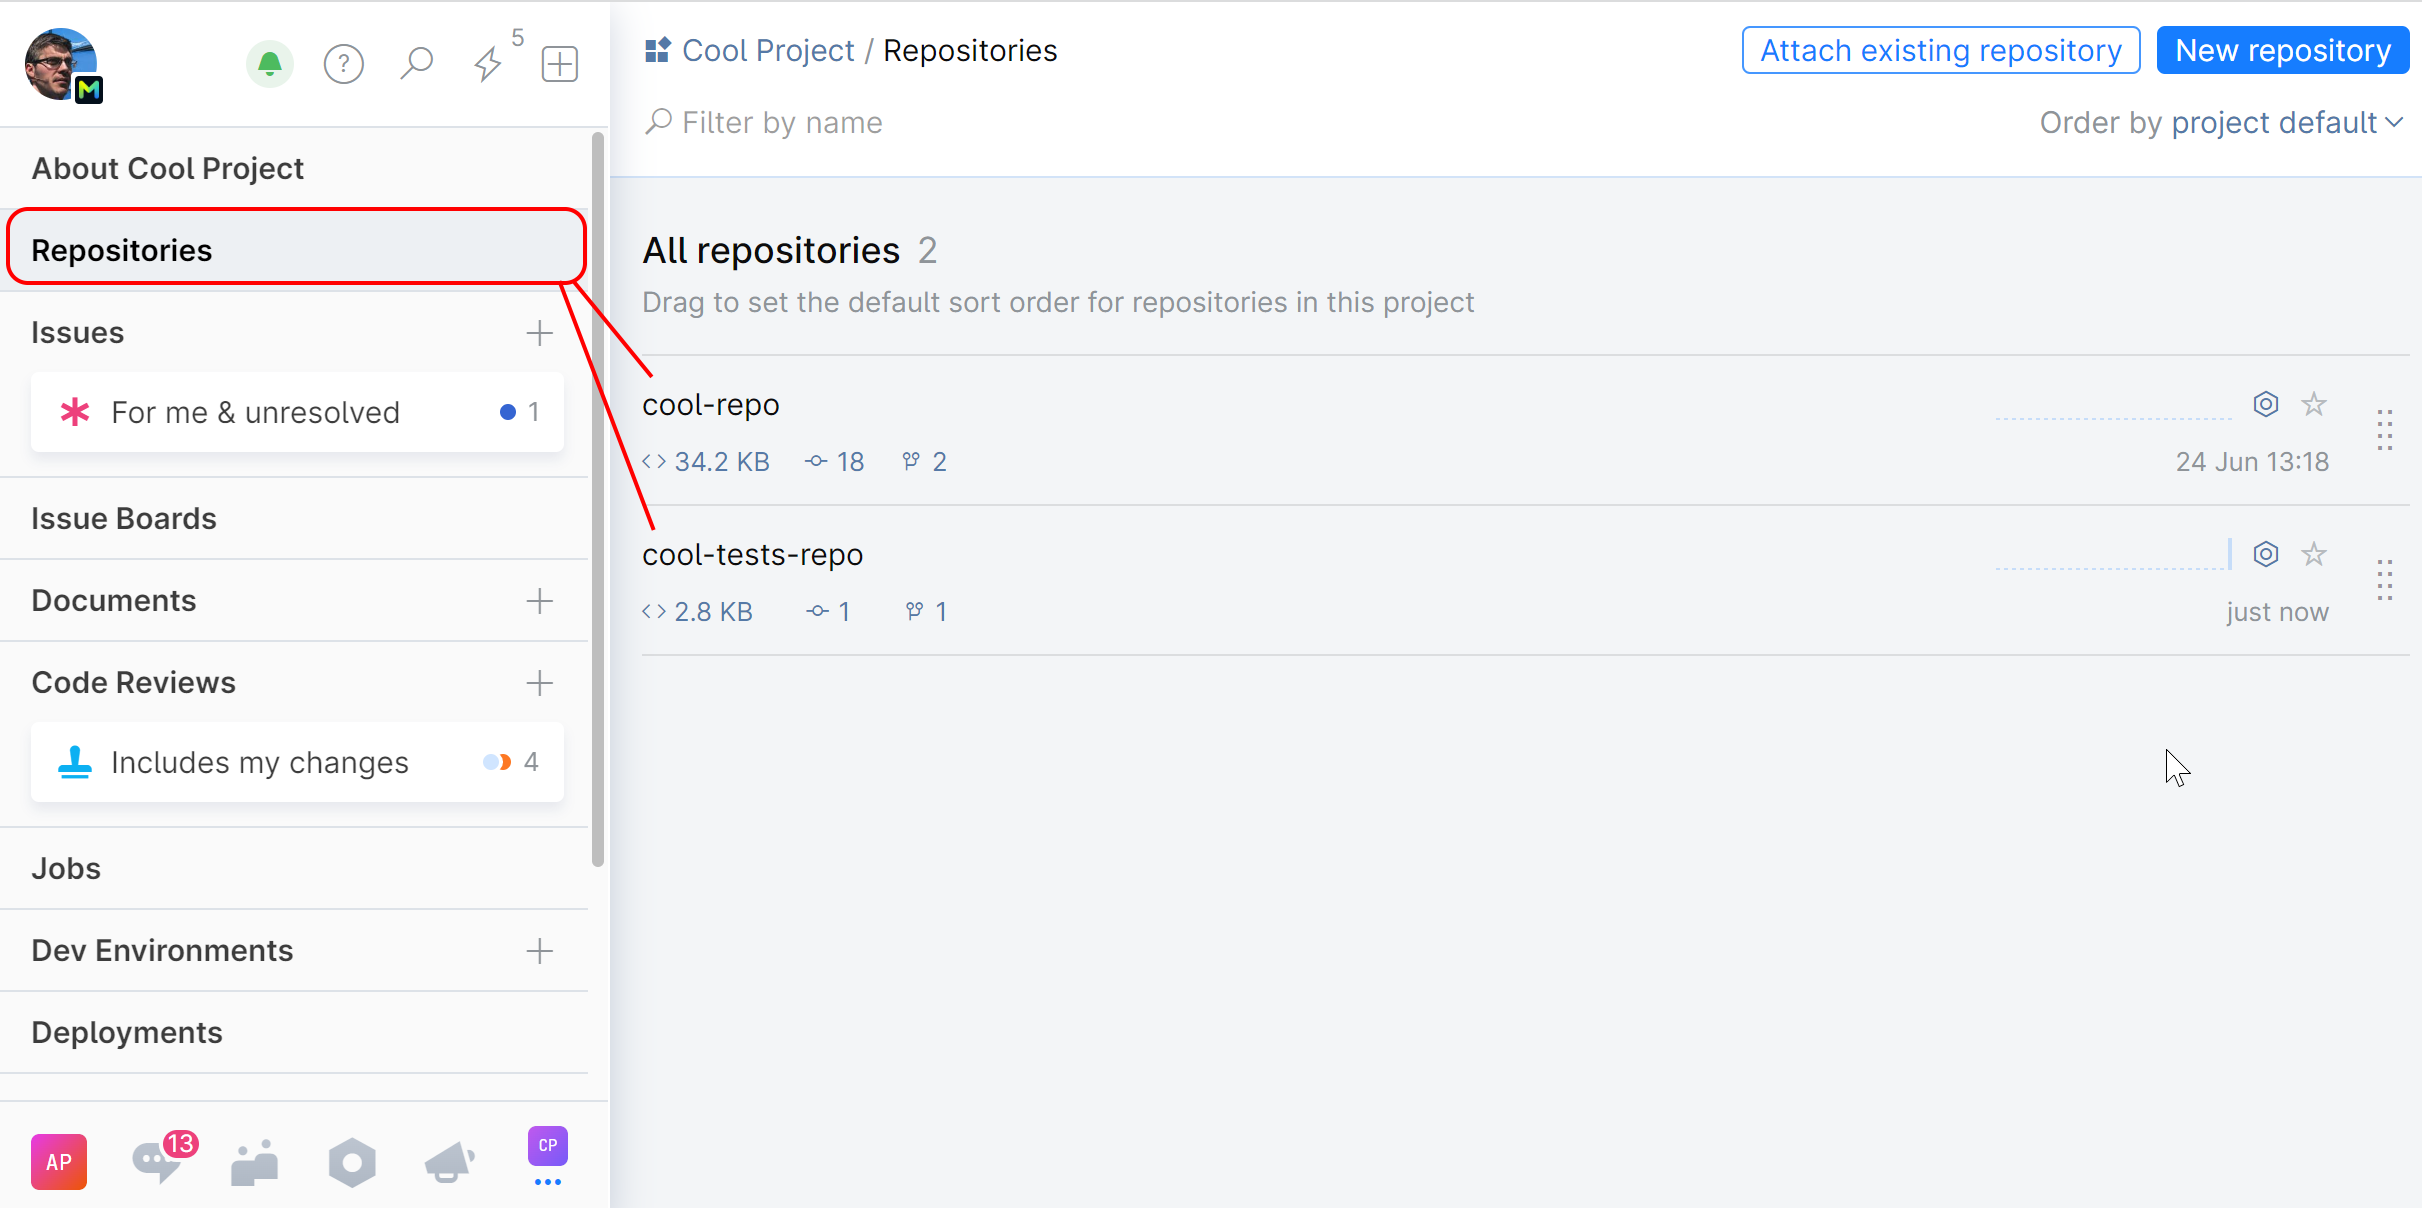Image resolution: width=2422 pixels, height=1208 pixels.
Task: Open the teams icon in bottom bar
Action: (x=255, y=1162)
